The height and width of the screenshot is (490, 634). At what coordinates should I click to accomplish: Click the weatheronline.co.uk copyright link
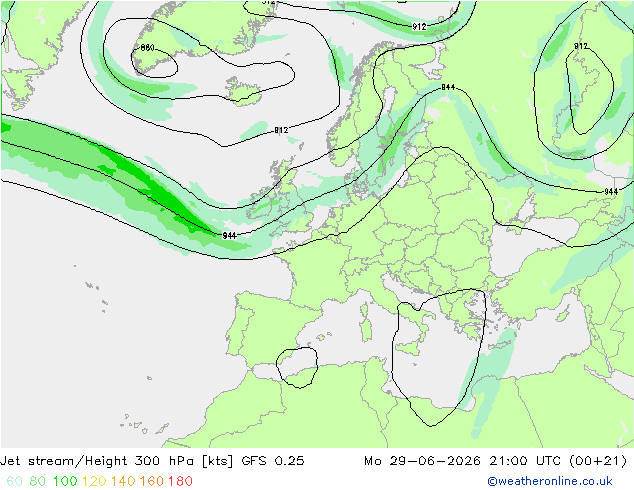549,481
